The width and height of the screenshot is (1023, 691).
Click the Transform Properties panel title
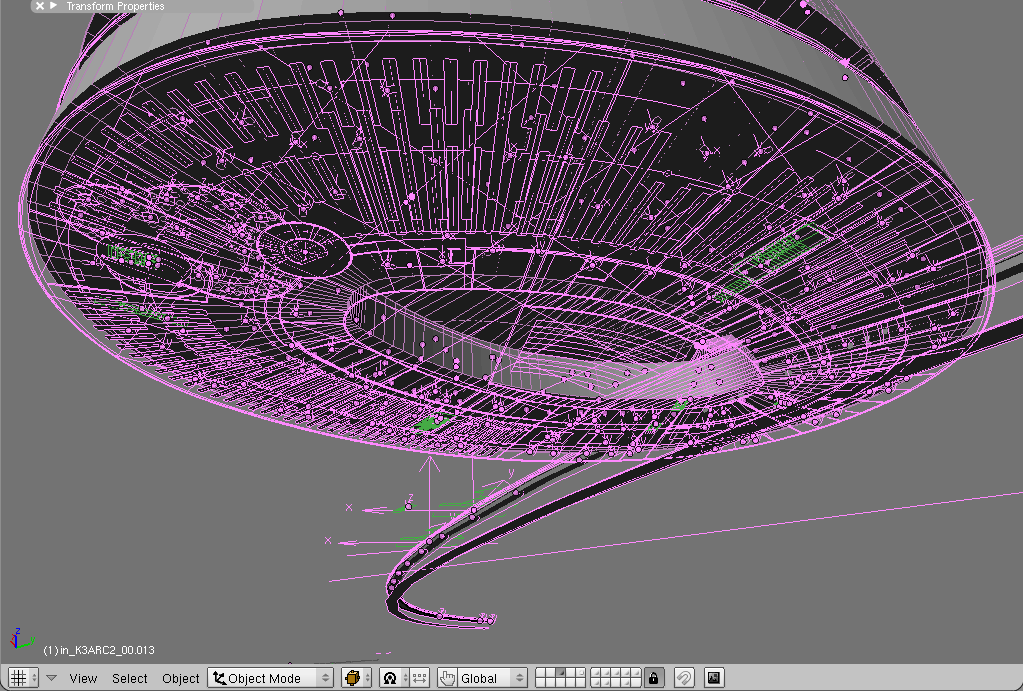tap(115, 6)
